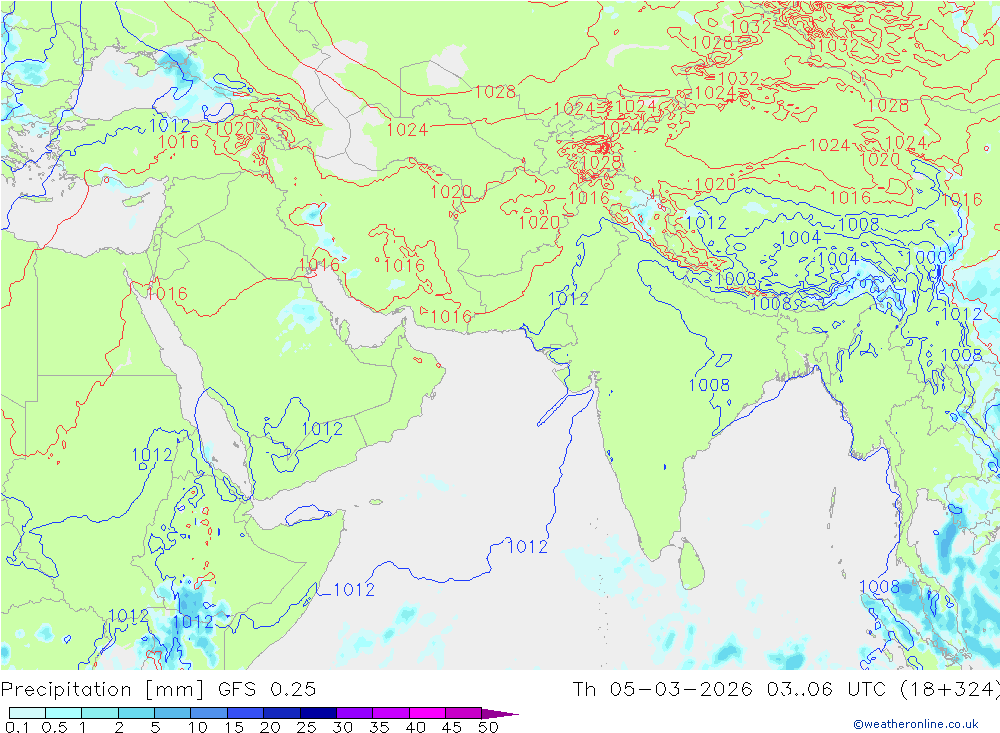Open the weatheronline.co.uk copyright link

(x=916, y=723)
